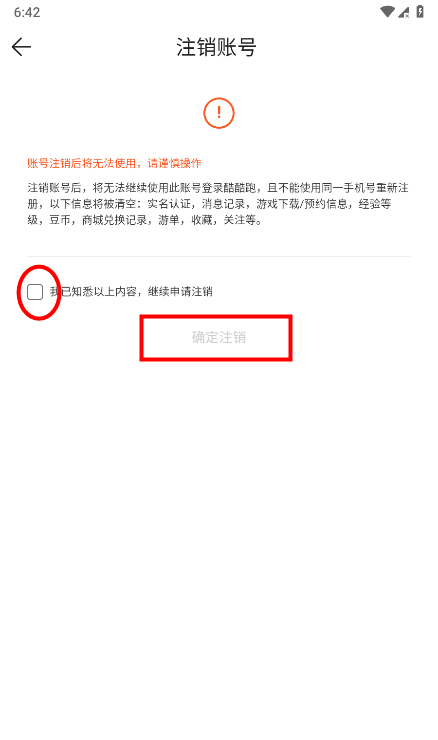The image size is (438, 740).
Task: Click the 确定注销 button
Action: pyautogui.click(x=219, y=337)
